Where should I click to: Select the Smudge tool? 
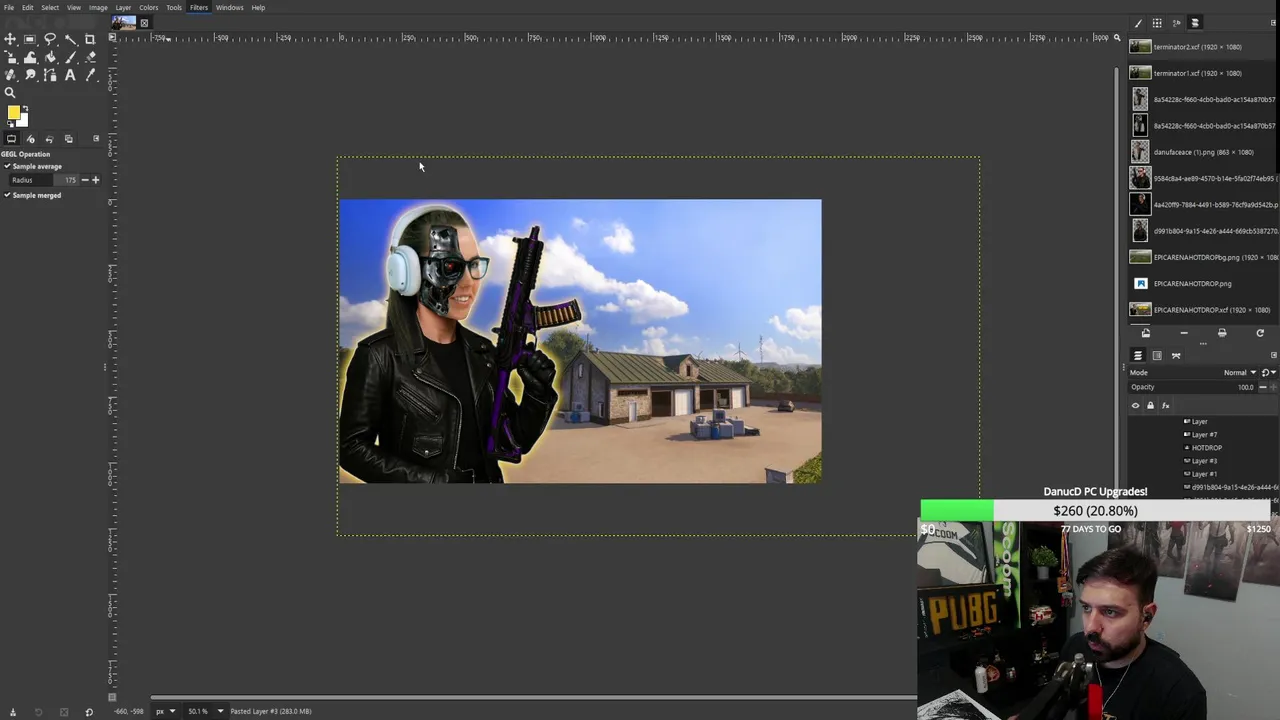(30, 75)
